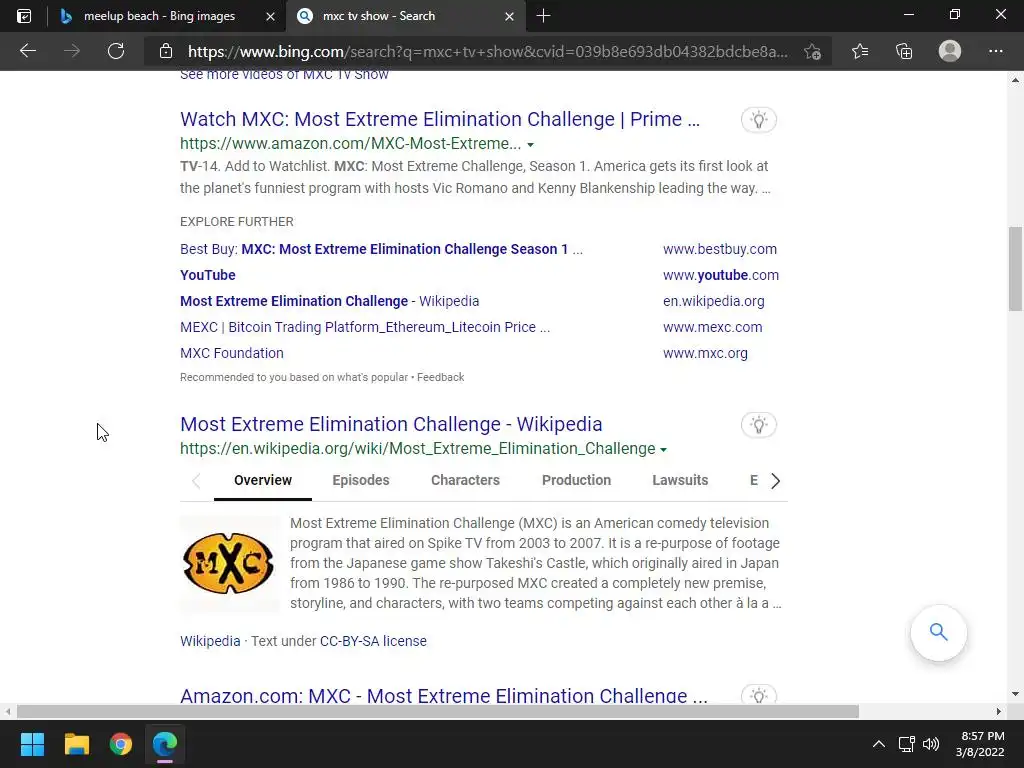The image size is (1024, 768).
Task: Show hidden system tray icons
Action: coord(879,744)
